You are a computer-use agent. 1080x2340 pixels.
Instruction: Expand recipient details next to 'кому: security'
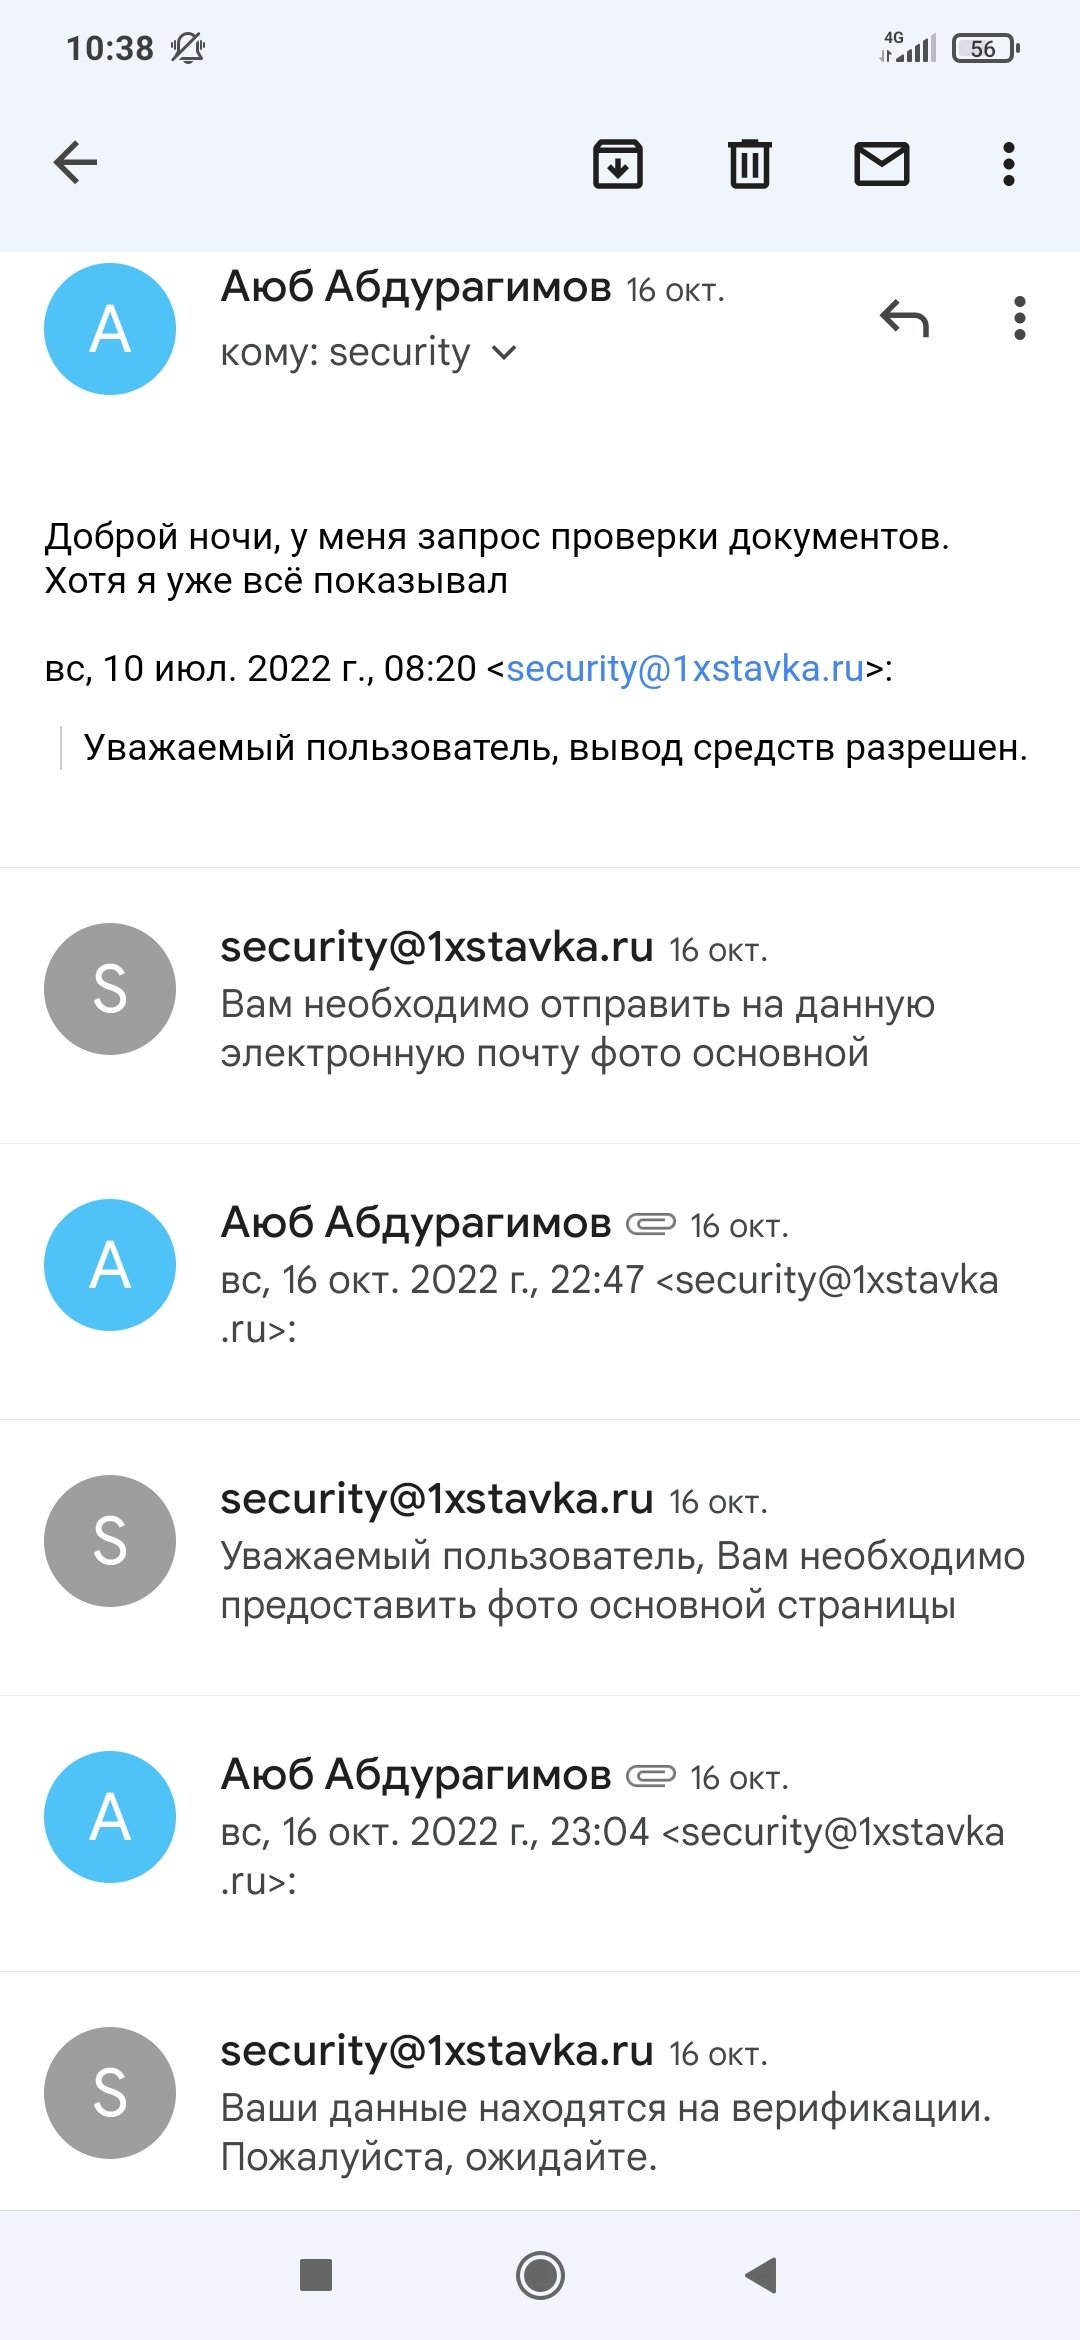point(505,353)
